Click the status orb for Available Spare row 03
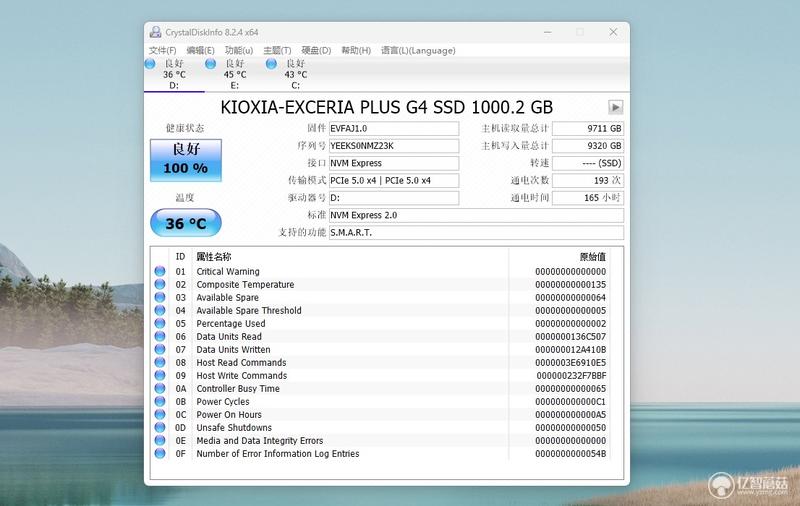The image size is (800, 506). tap(160, 297)
